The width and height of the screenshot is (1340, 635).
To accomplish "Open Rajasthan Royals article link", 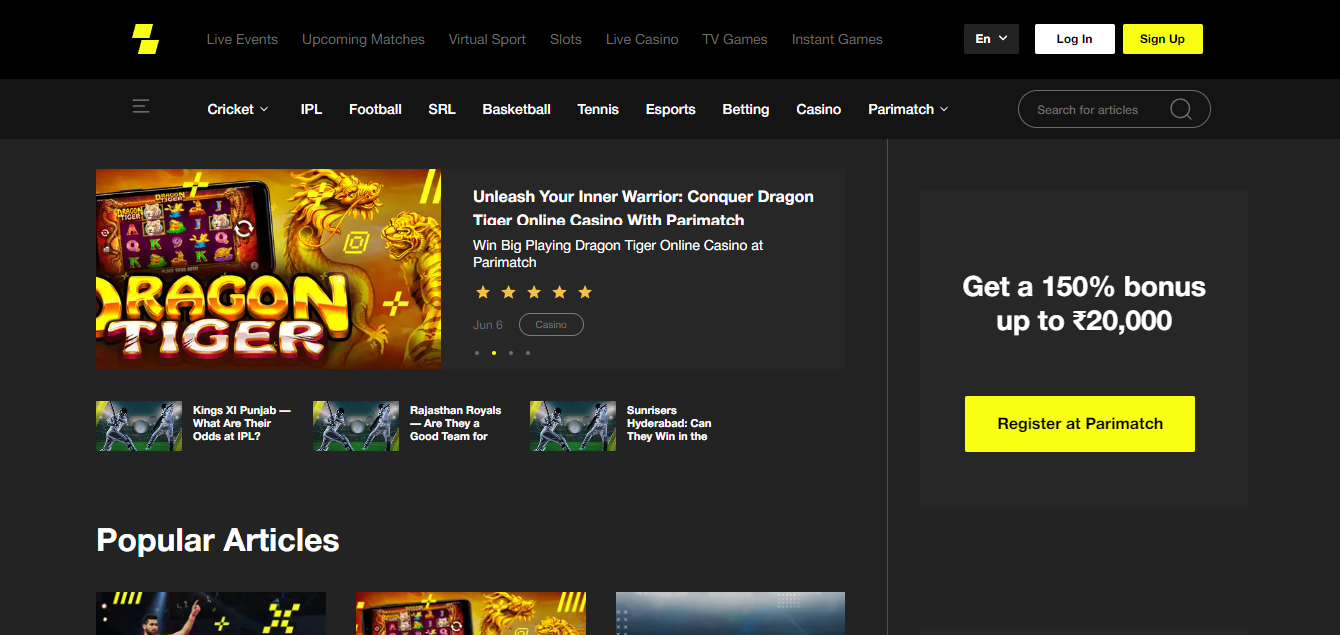I will [x=456, y=423].
